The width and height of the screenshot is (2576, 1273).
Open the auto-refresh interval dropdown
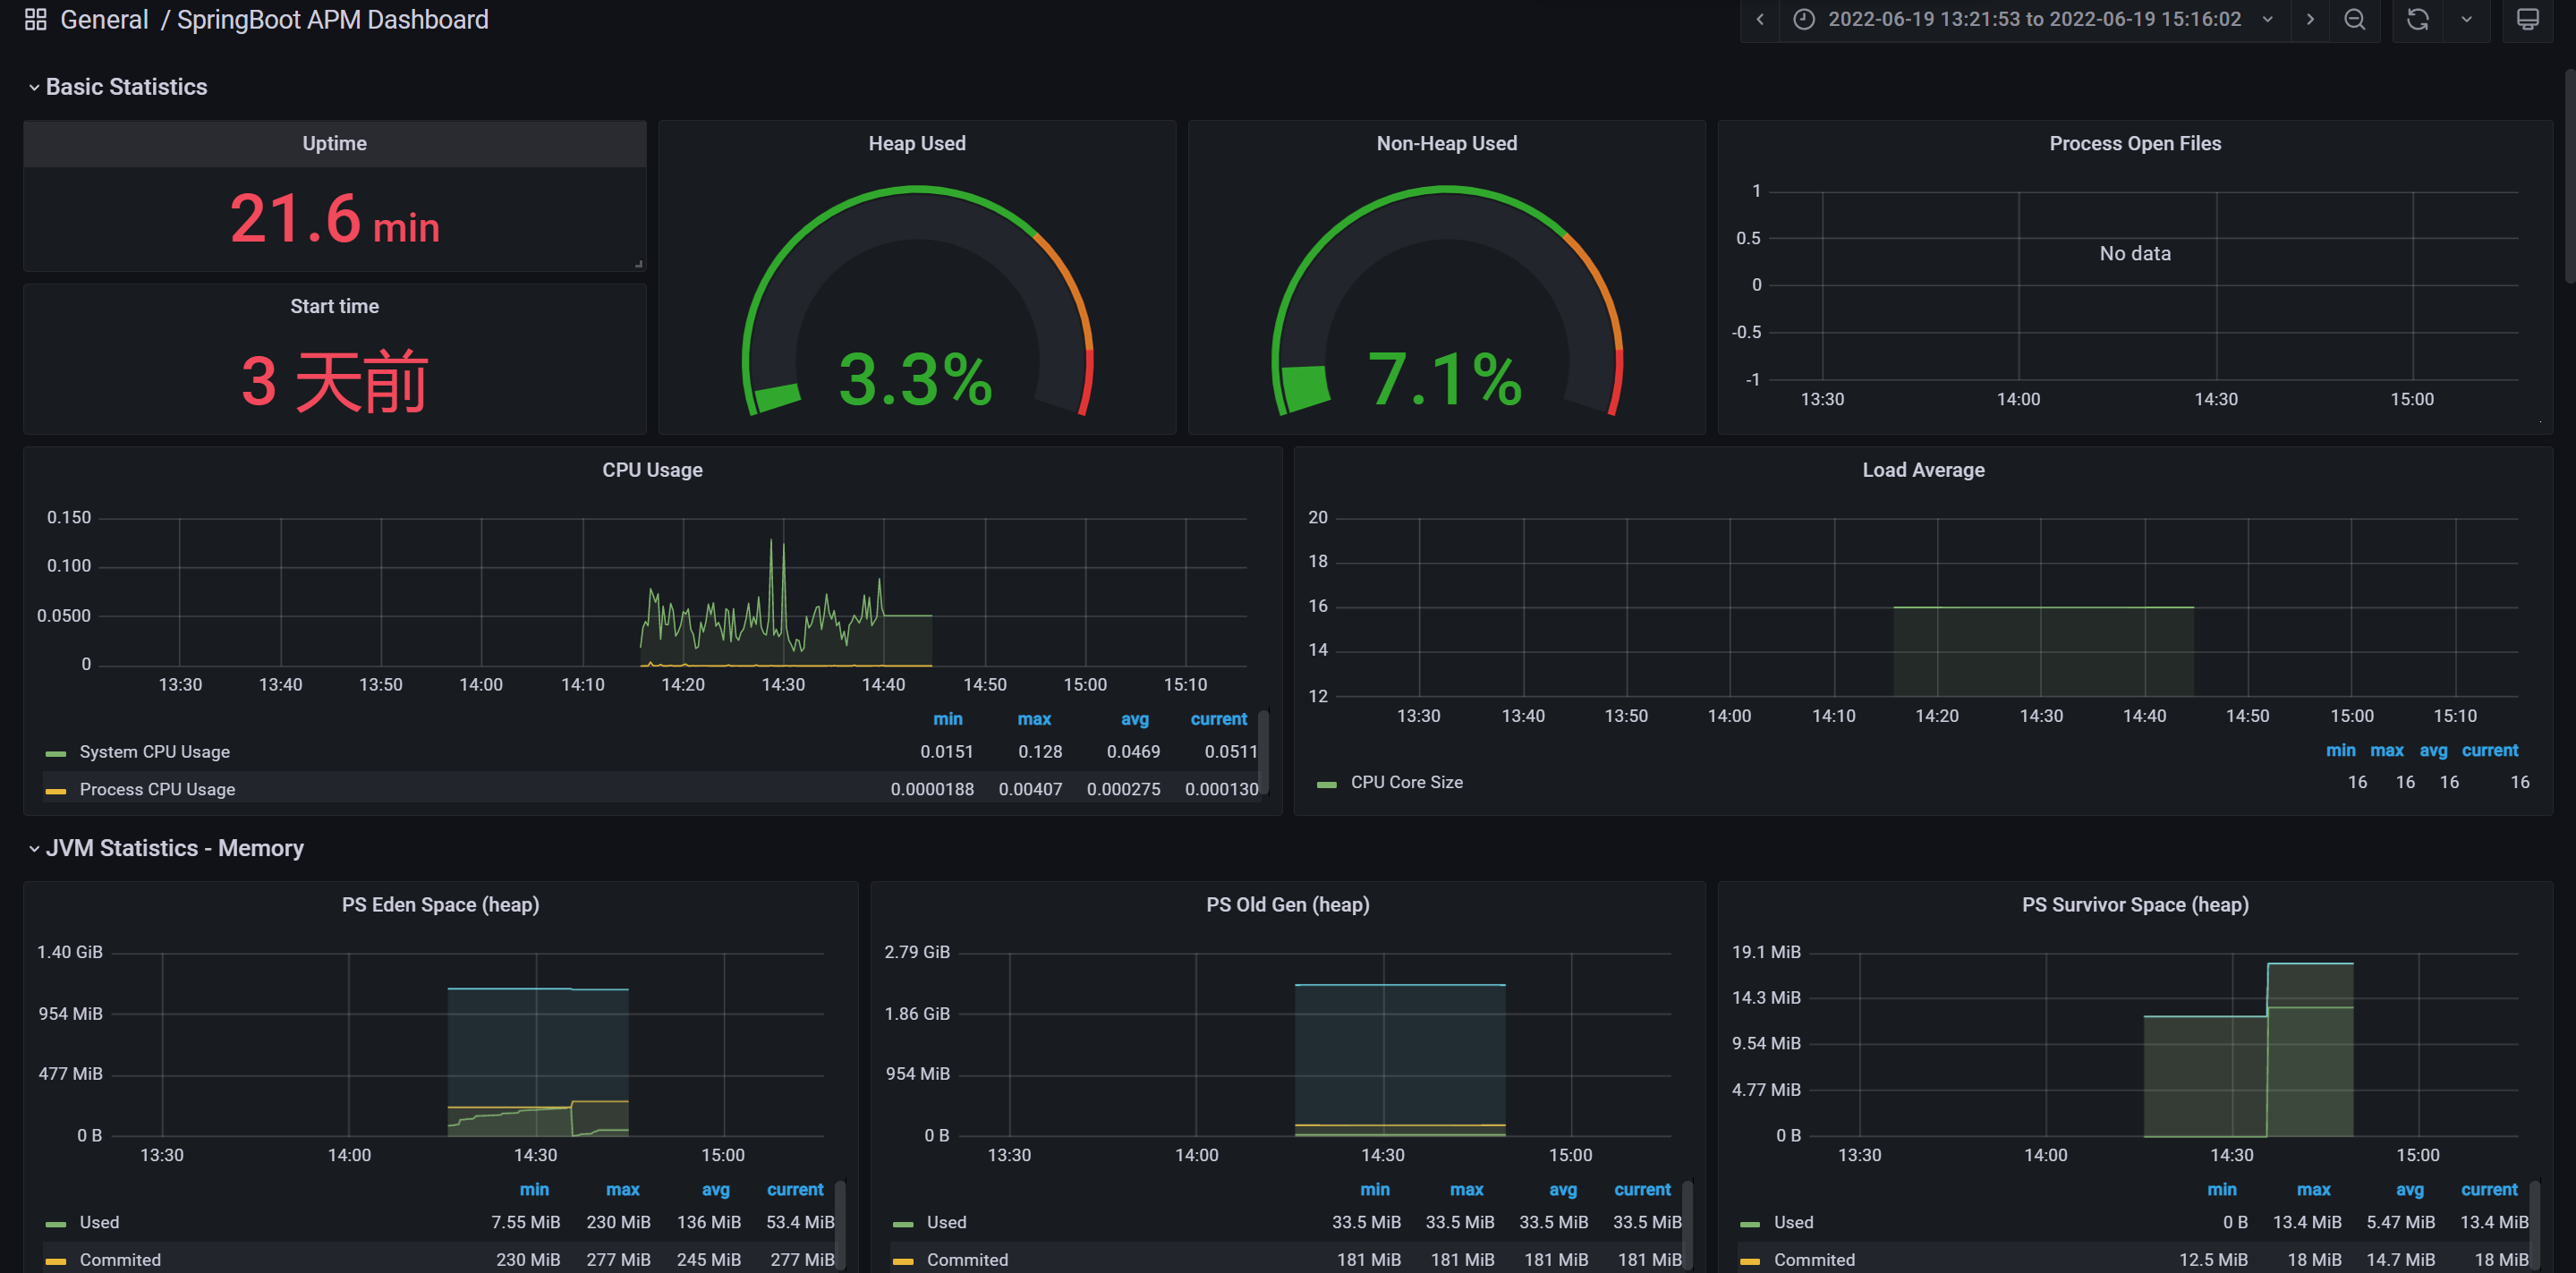[2467, 19]
